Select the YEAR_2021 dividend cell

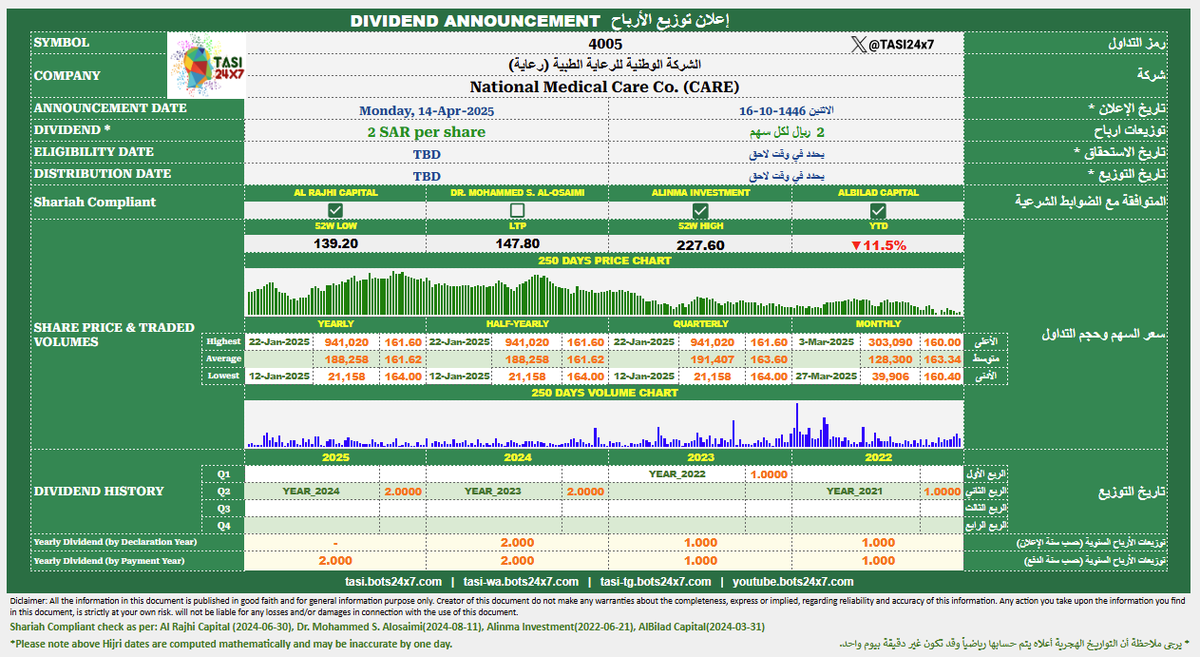click(x=856, y=491)
